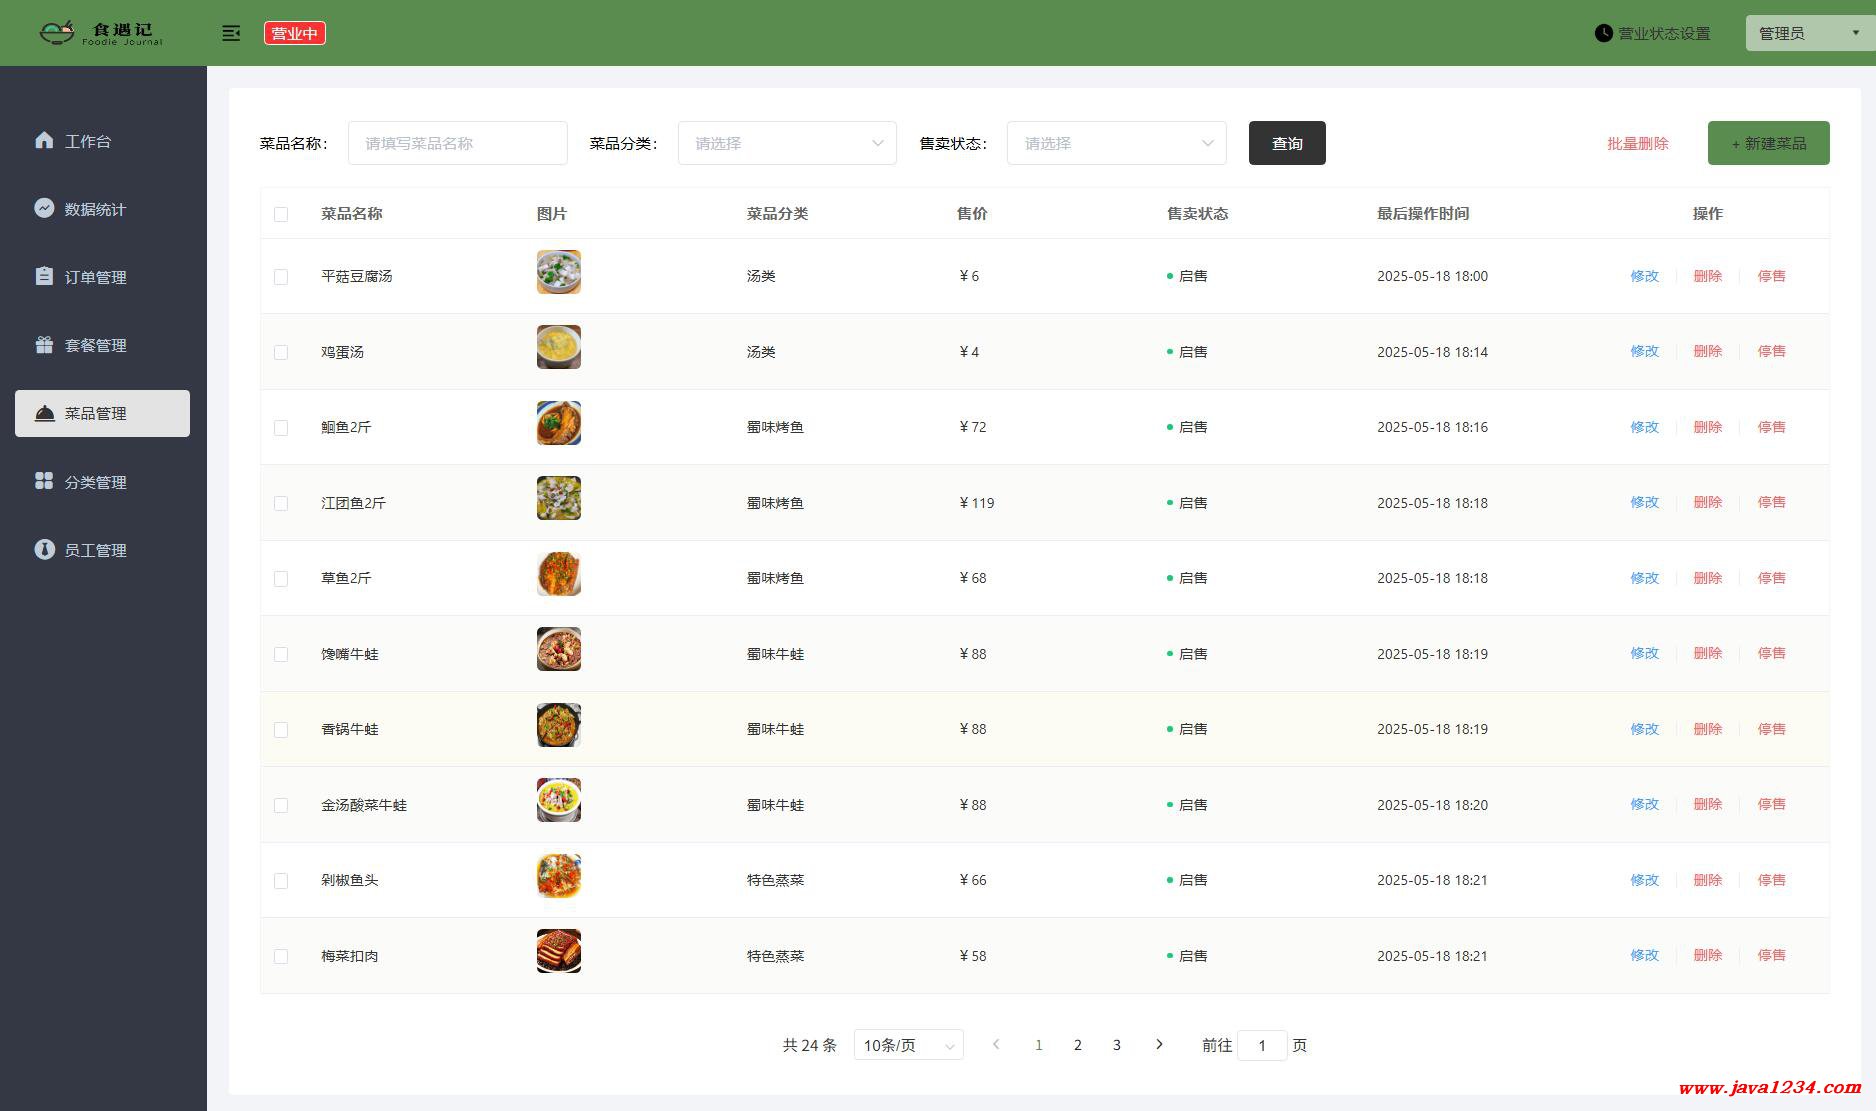Select the 梅菜扣肉 row checkbox
The height and width of the screenshot is (1111, 1876).
(x=281, y=957)
